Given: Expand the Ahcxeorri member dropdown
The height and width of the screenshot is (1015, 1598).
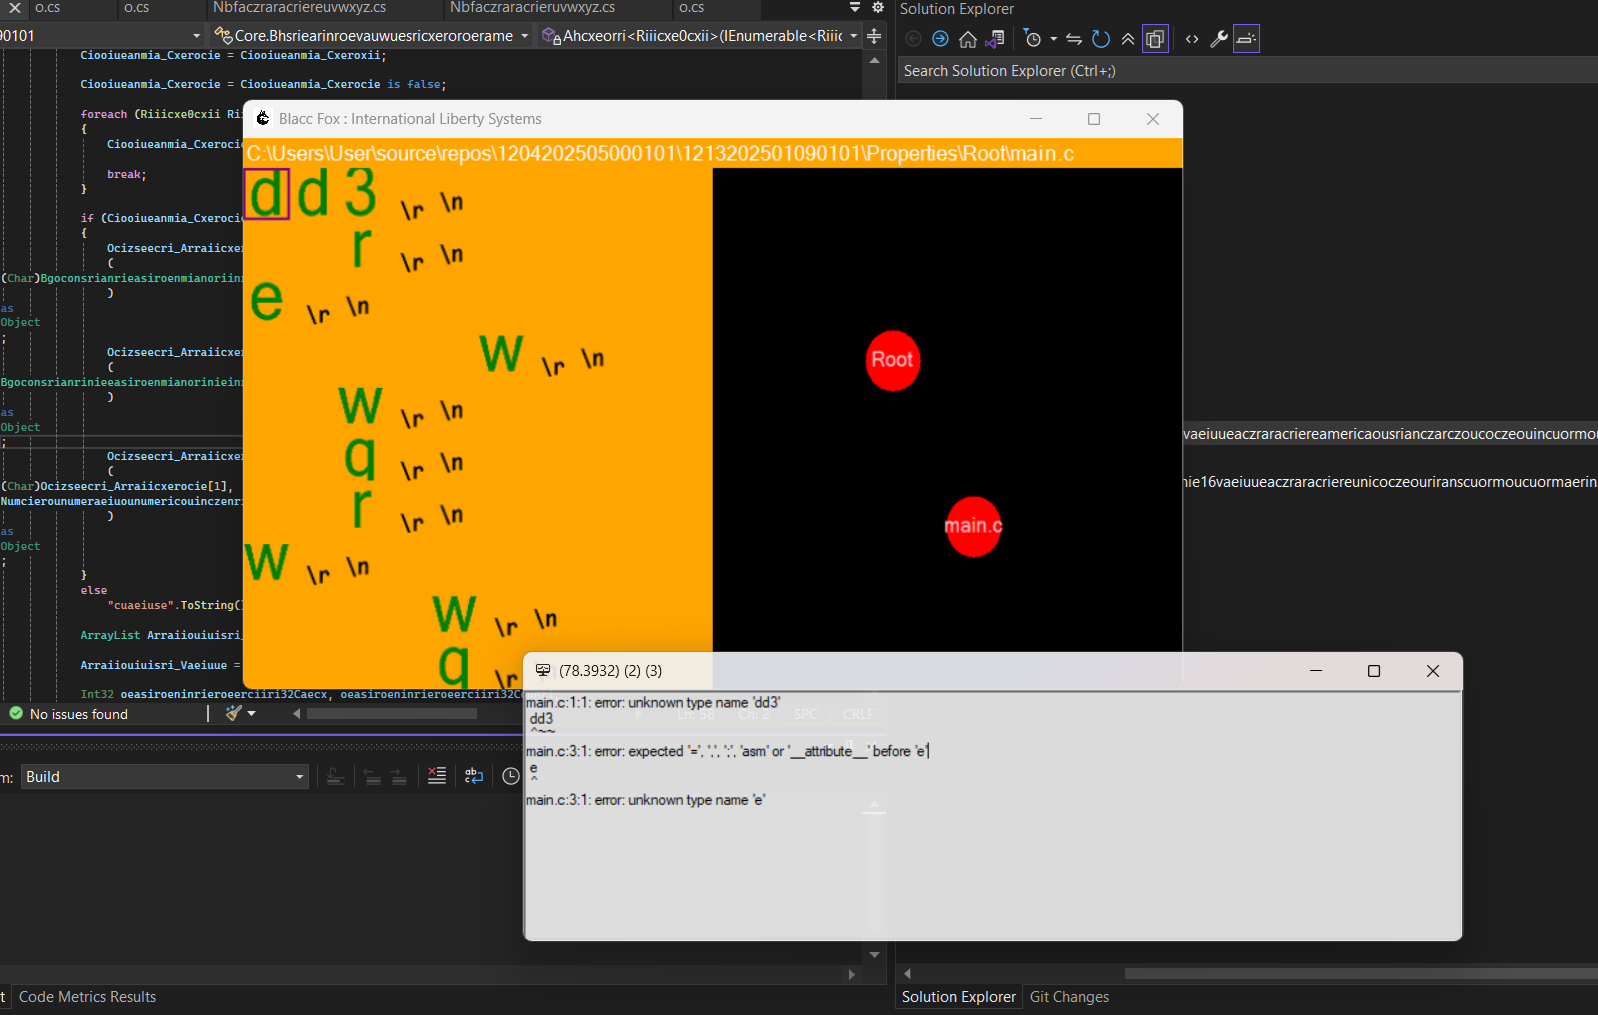Looking at the screenshot, I should (853, 36).
